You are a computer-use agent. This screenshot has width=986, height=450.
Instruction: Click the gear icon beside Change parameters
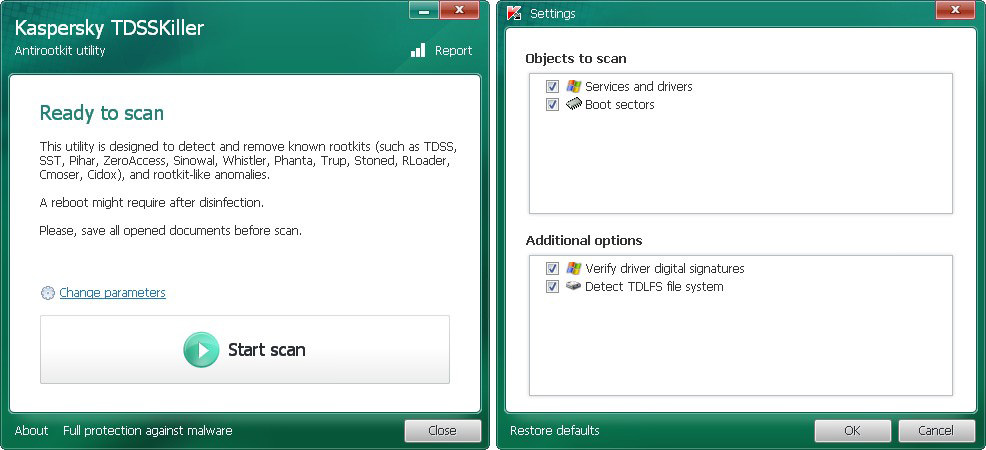pyautogui.click(x=48, y=293)
